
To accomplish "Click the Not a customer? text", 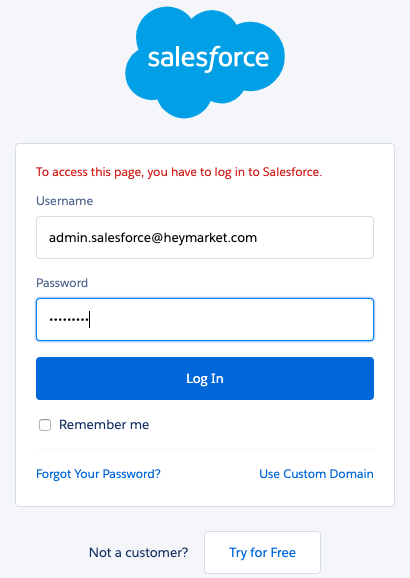I will coord(138,553).
